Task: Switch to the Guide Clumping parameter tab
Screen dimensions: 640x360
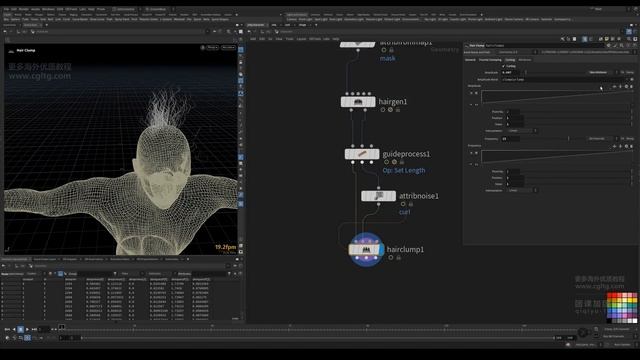Action: pyautogui.click(x=490, y=60)
